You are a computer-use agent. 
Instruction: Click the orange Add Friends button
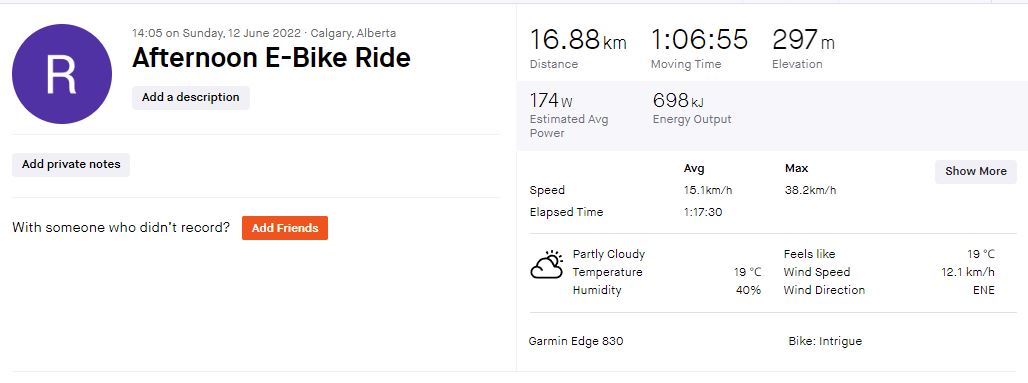285,228
